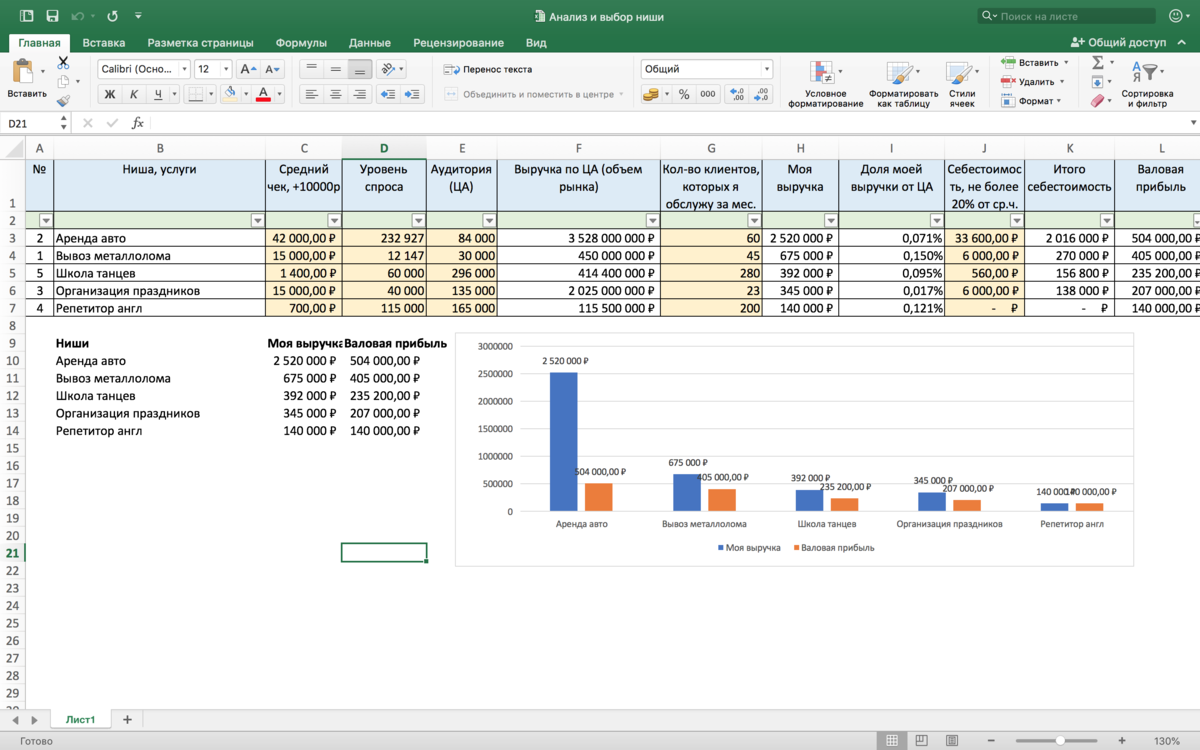Apply percent style to cell
Screen dimensions: 1200x750
[684, 94]
